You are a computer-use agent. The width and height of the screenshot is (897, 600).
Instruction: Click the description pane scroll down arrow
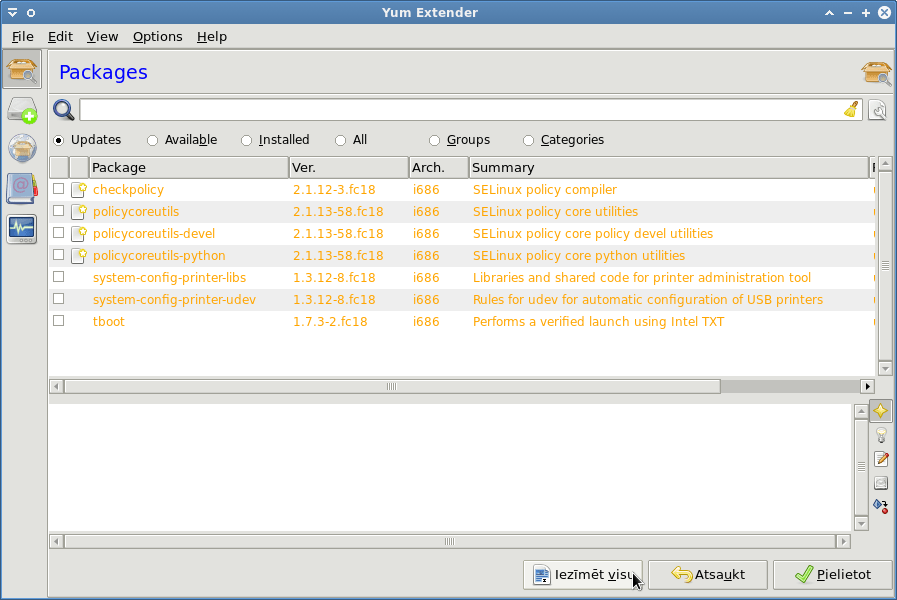pyautogui.click(x=861, y=523)
